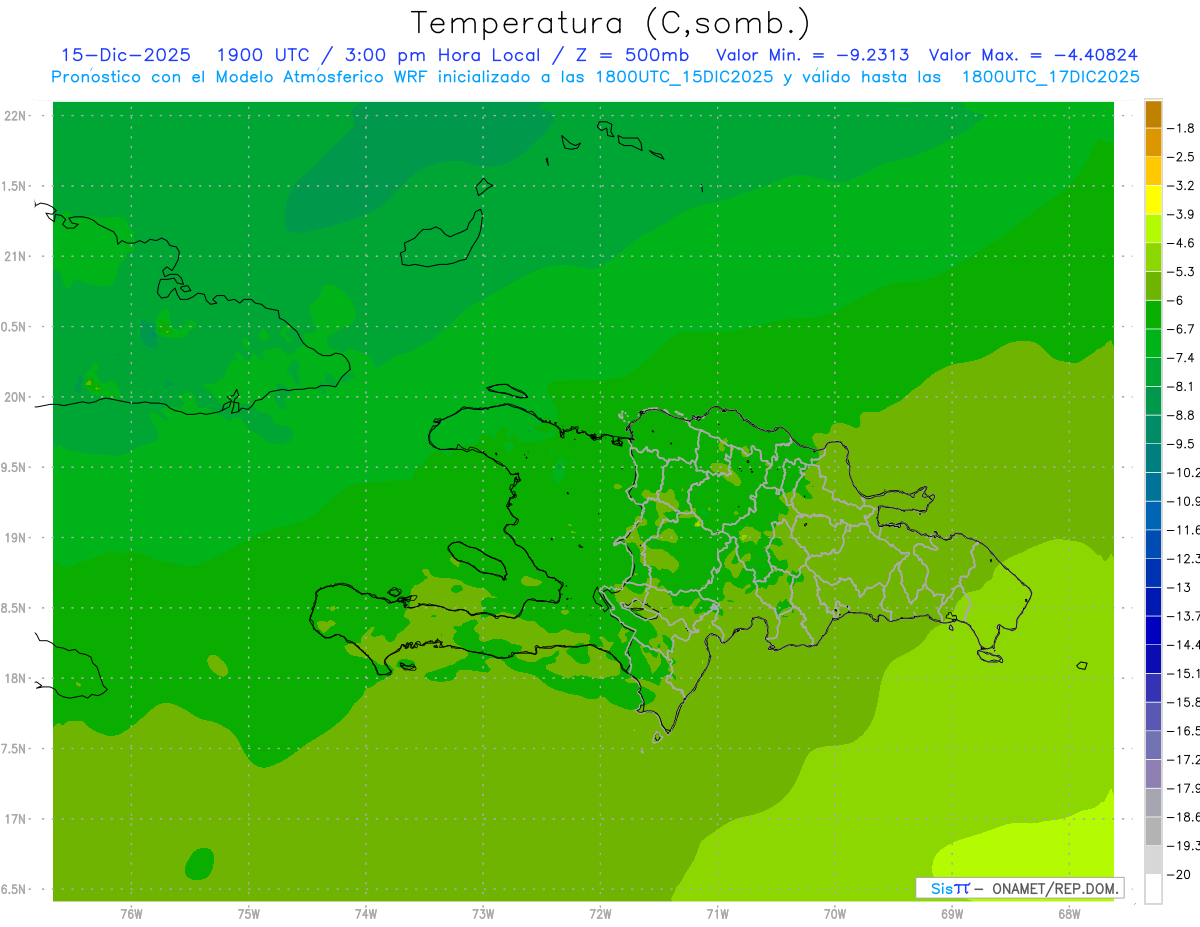Click the '-13' colorbar value
The height and width of the screenshot is (927, 1200).
1182,587
